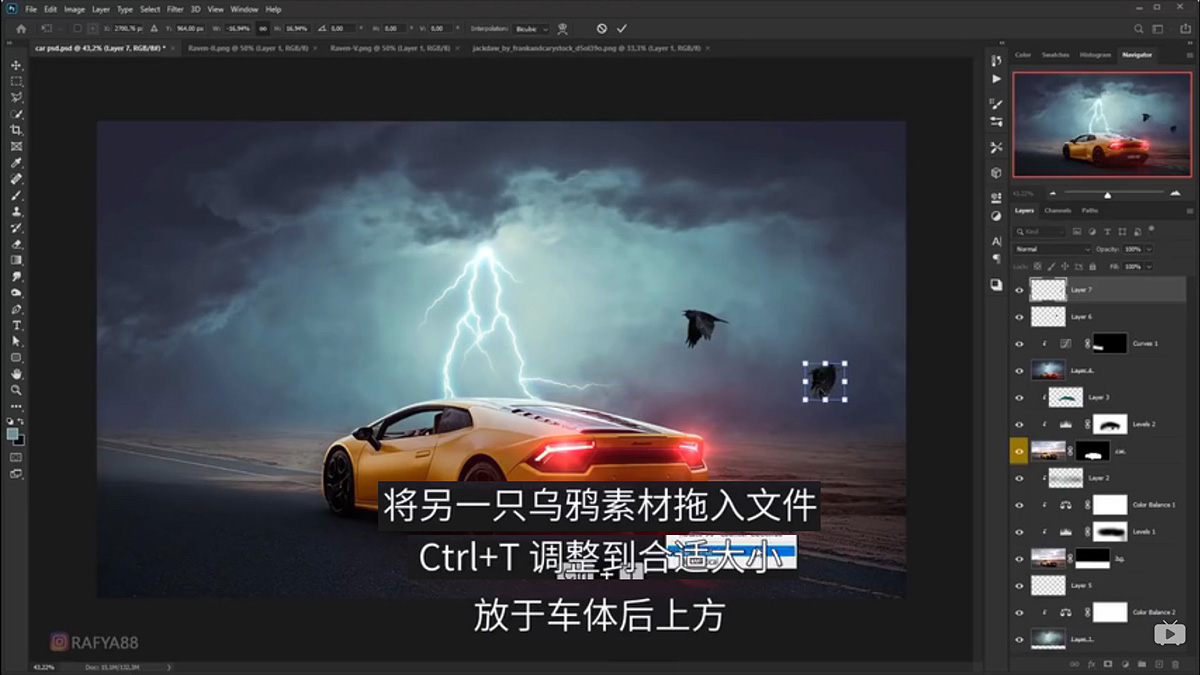Select the Lasso tool
Image resolution: width=1200 pixels, height=675 pixels.
click(15, 96)
